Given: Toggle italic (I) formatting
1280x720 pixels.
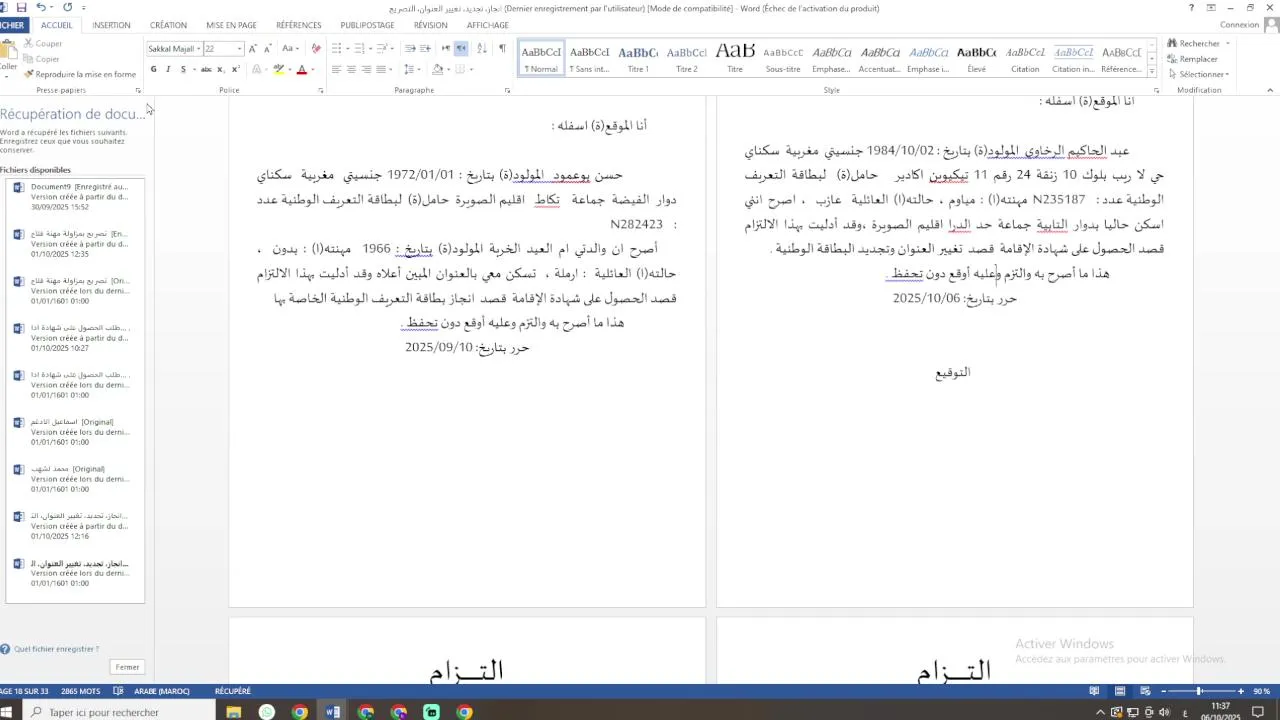Looking at the screenshot, I should (x=168, y=70).
